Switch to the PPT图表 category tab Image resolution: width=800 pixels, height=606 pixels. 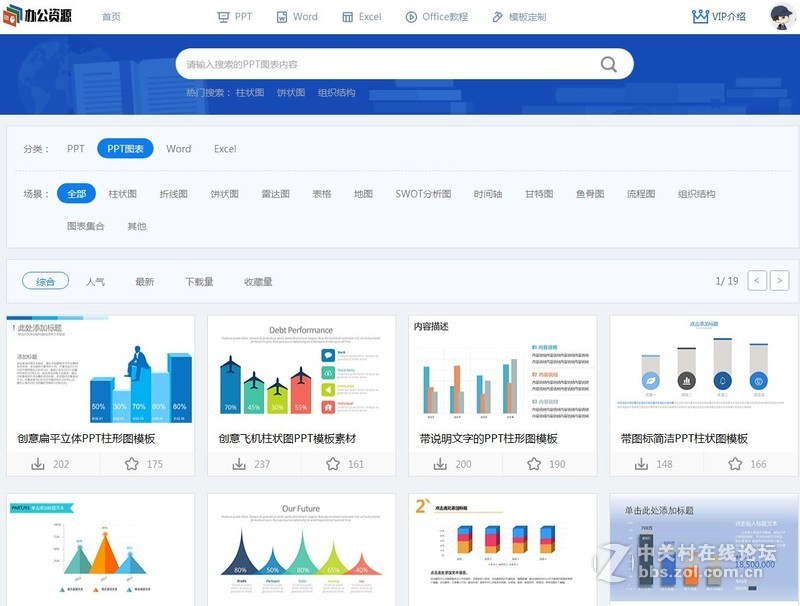[124, 148]
